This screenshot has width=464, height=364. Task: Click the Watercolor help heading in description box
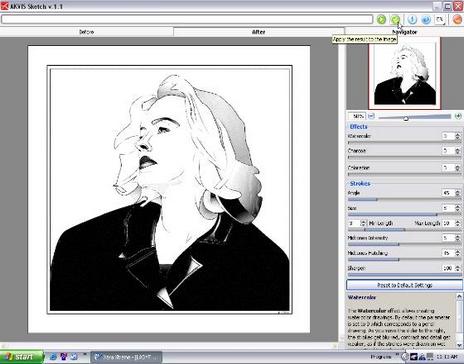(362, 297)
